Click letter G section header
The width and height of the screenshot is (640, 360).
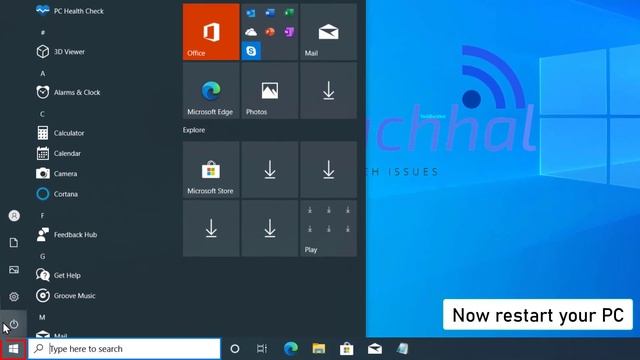coord(42,256)
